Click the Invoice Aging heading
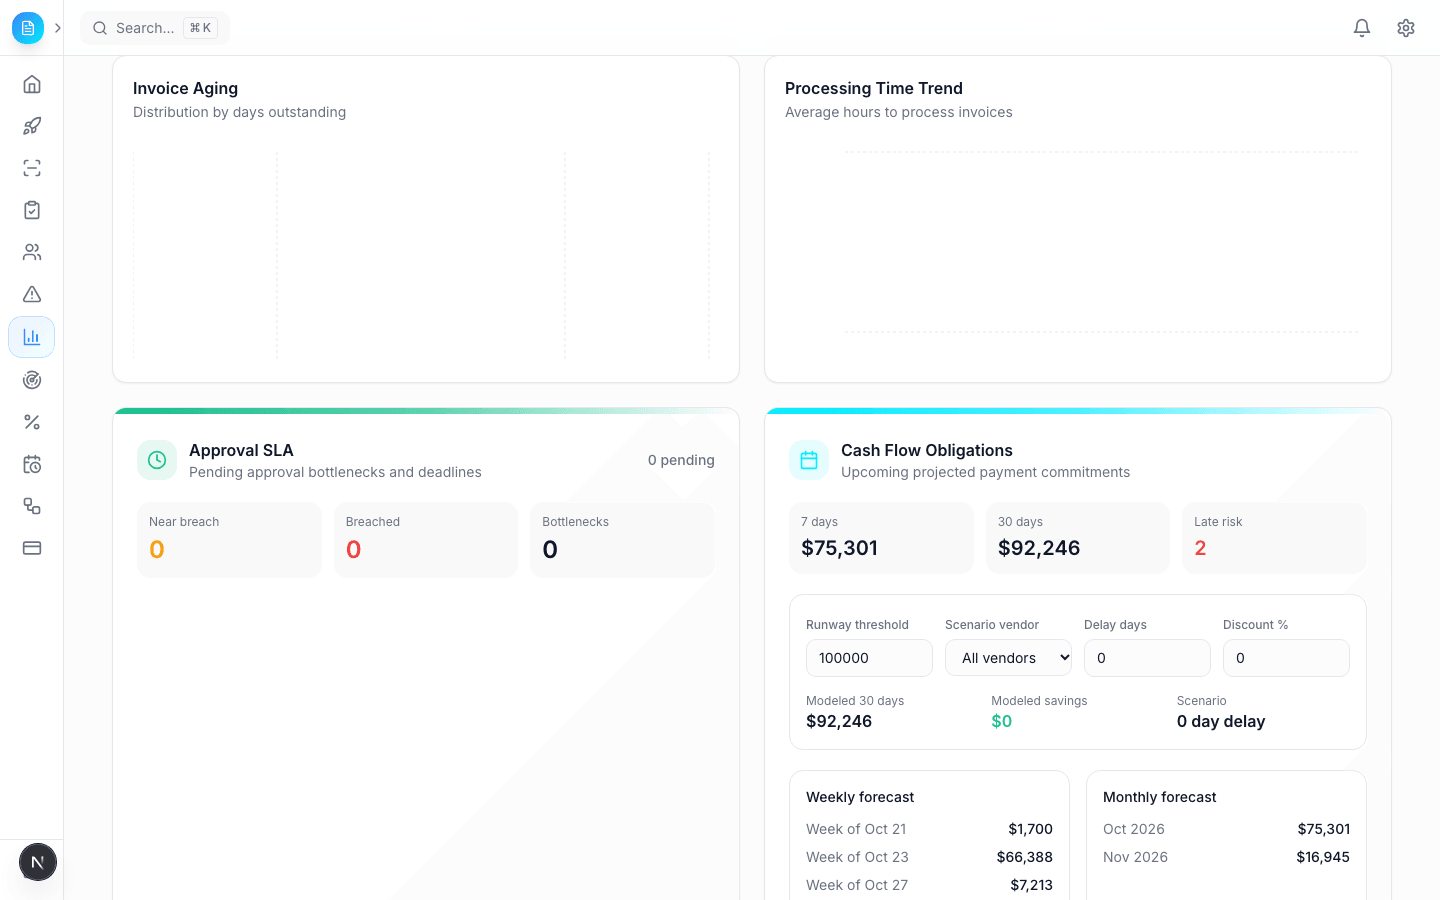1440x900 pixels. 185,88
